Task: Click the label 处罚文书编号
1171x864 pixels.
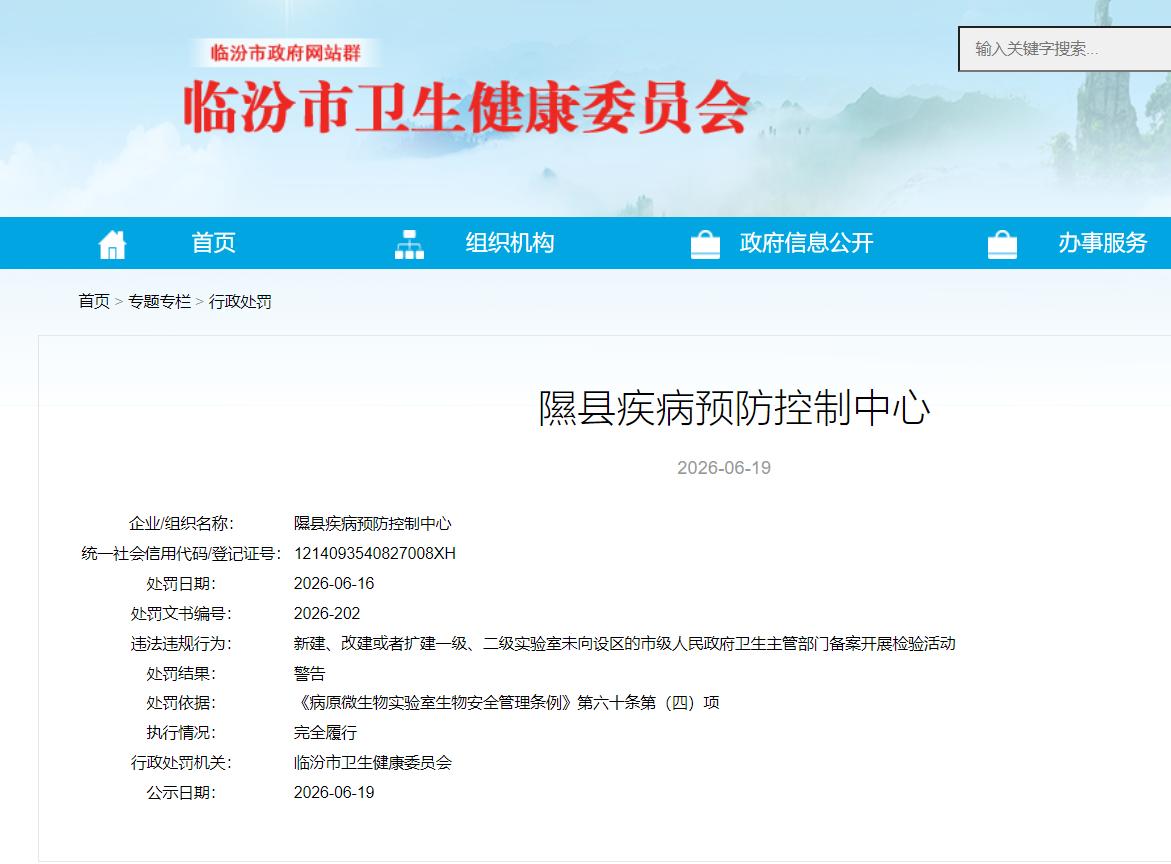Action: point(181,613)
